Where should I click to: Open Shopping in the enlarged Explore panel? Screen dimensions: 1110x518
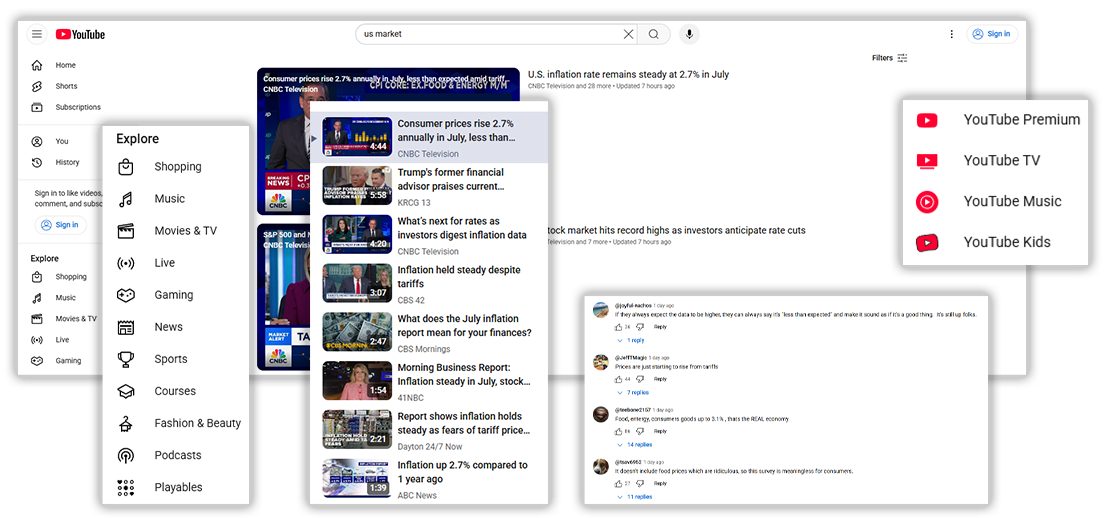coord(176,167)
